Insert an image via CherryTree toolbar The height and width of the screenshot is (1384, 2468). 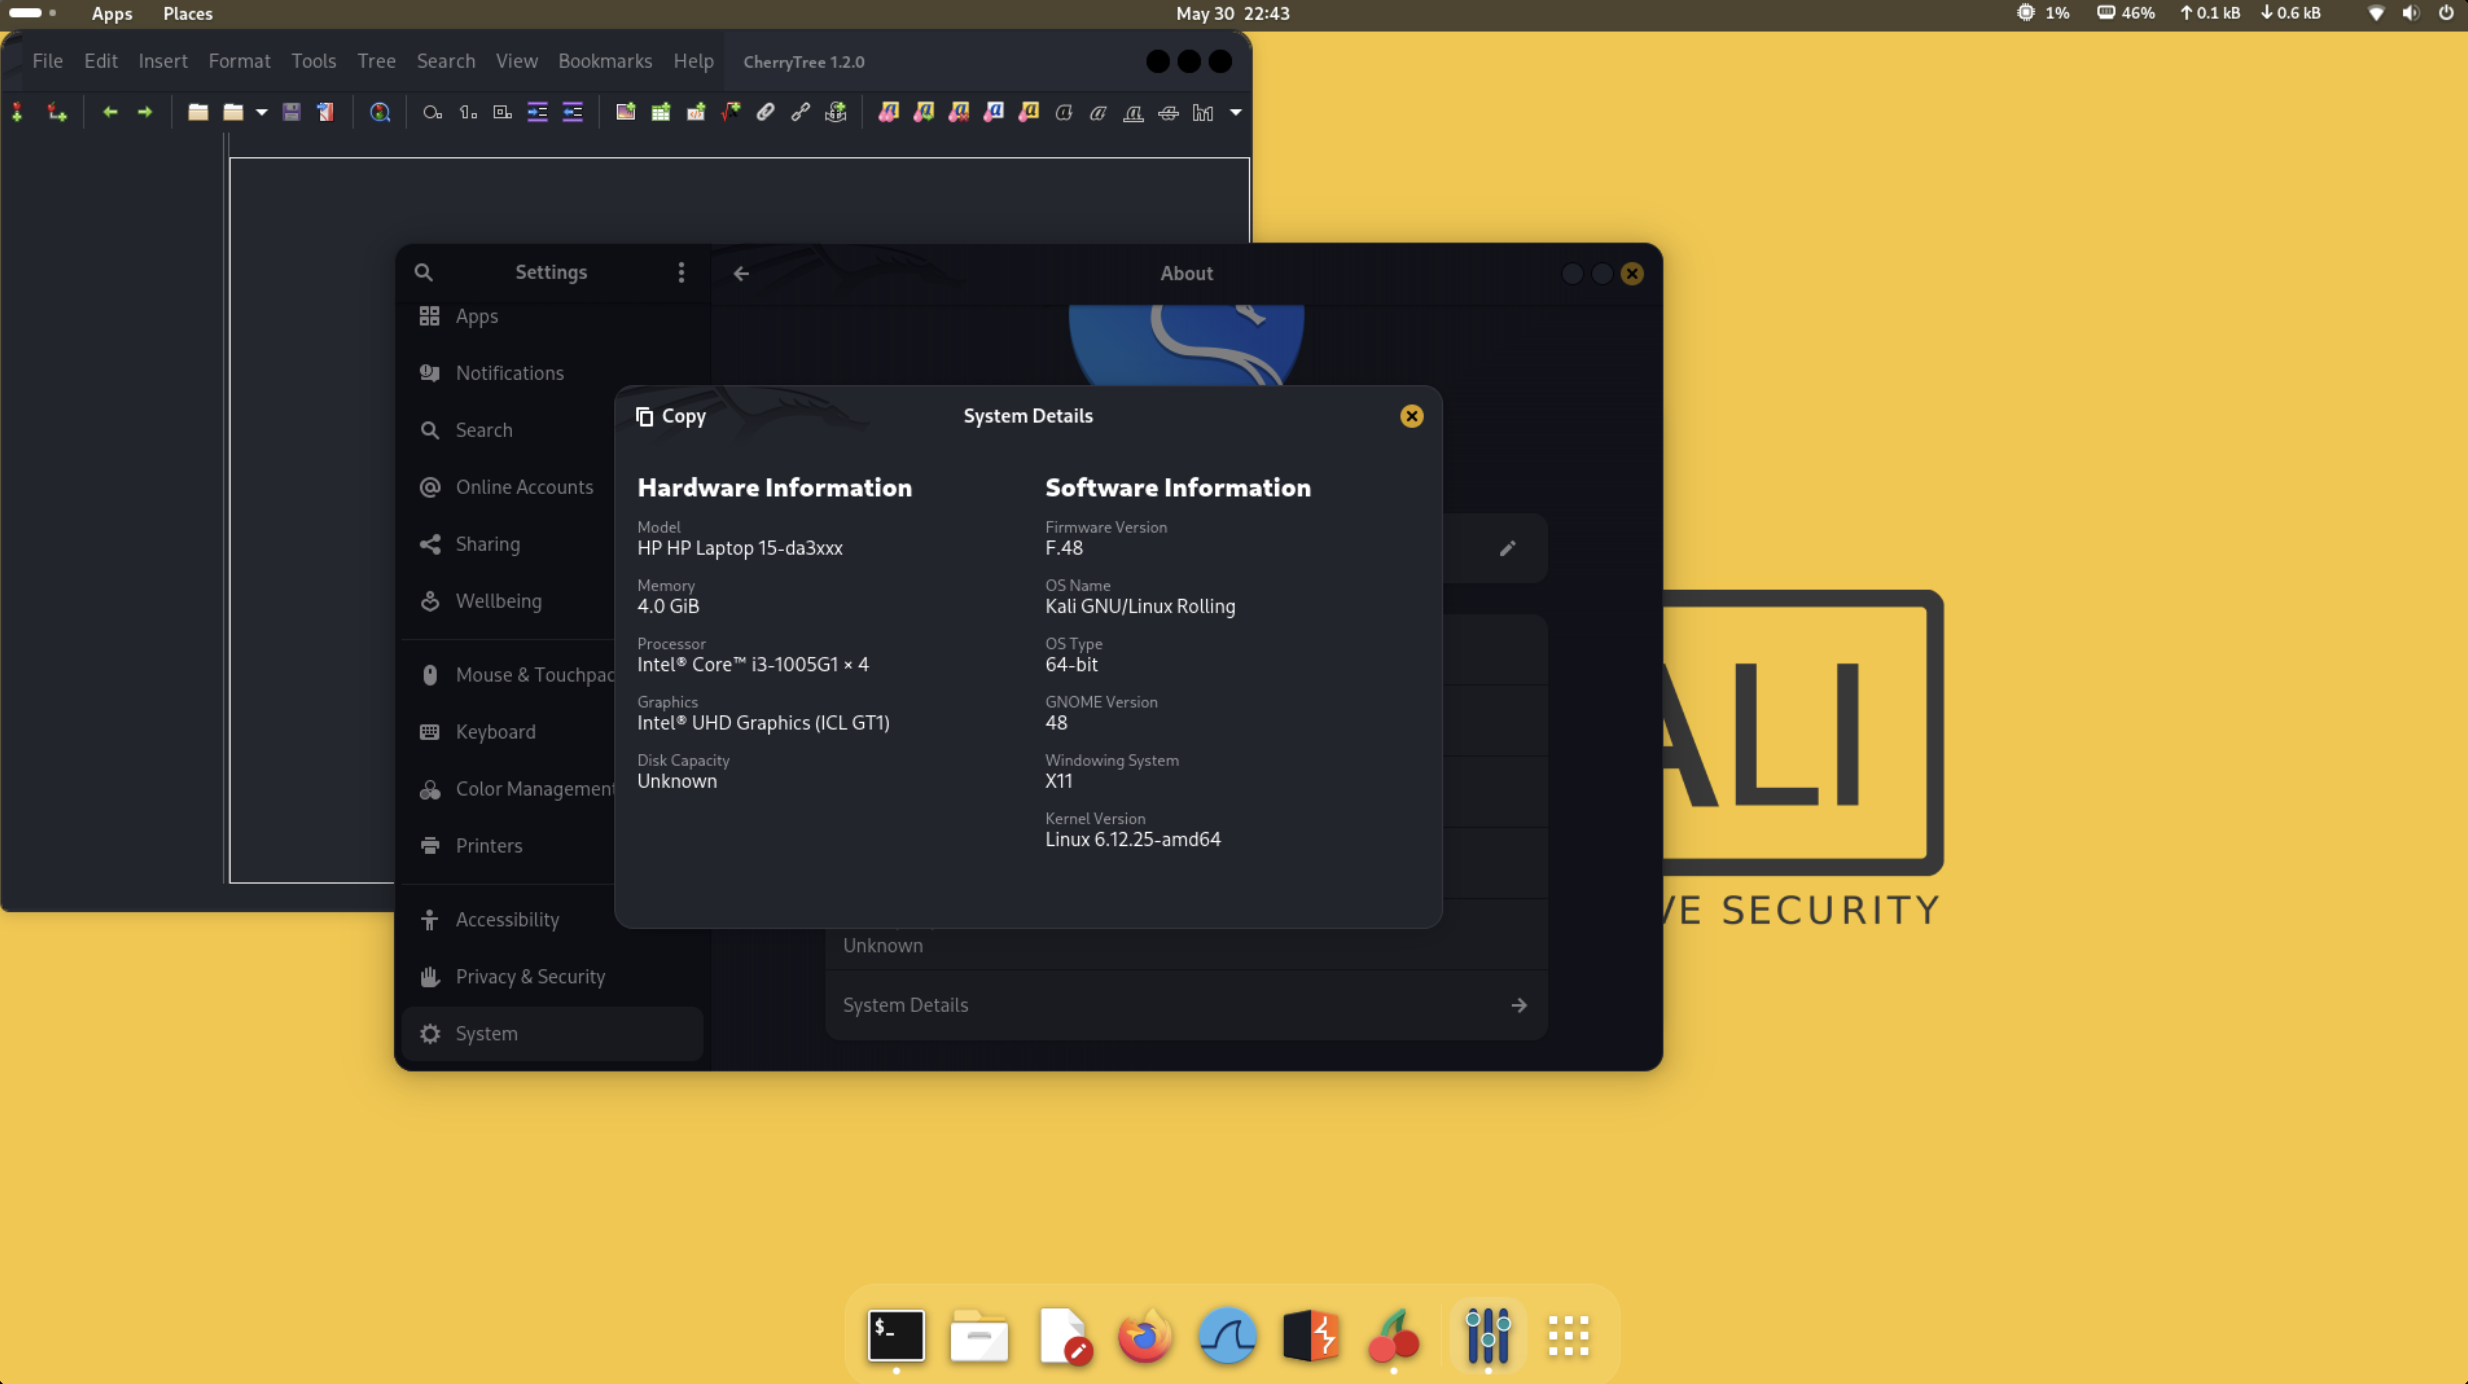click(626, 112)
